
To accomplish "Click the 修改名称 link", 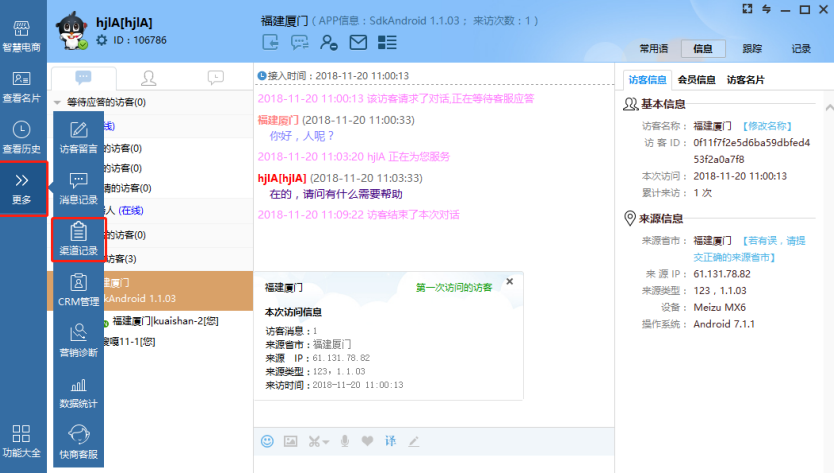I will coord(767,126).
